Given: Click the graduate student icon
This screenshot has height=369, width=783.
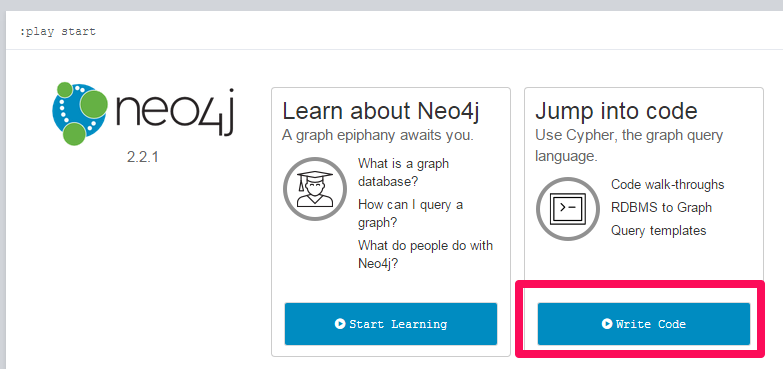Looking at the screenshot, I should tap(315, 189).
